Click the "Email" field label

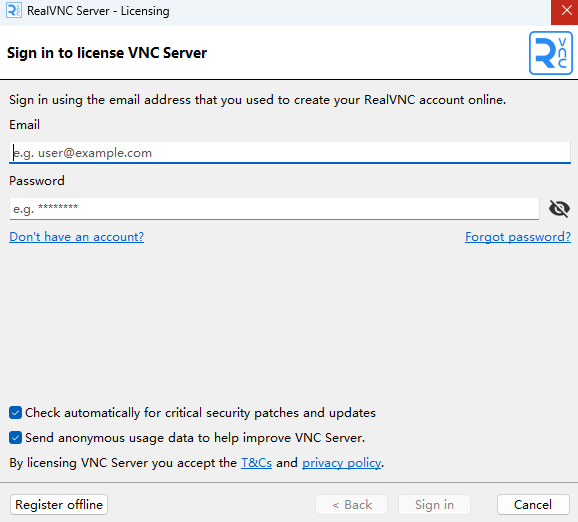[x=24, y=125]
